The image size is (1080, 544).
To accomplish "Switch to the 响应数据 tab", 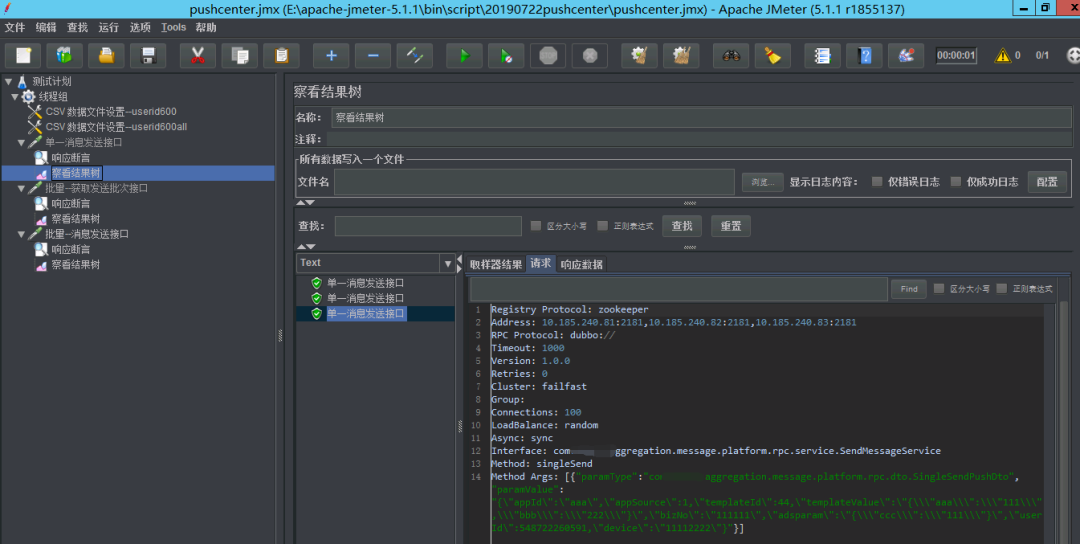I will point(581,264).
